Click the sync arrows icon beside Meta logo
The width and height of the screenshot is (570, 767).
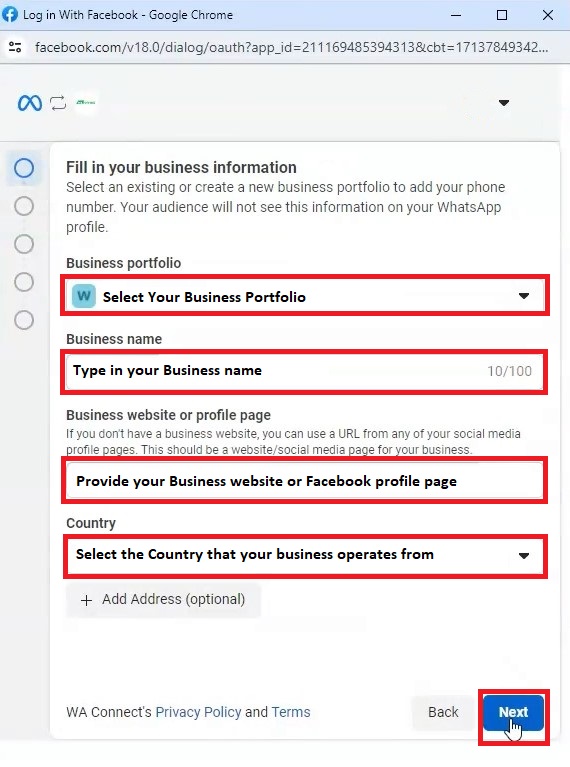[x=58, y=103]
